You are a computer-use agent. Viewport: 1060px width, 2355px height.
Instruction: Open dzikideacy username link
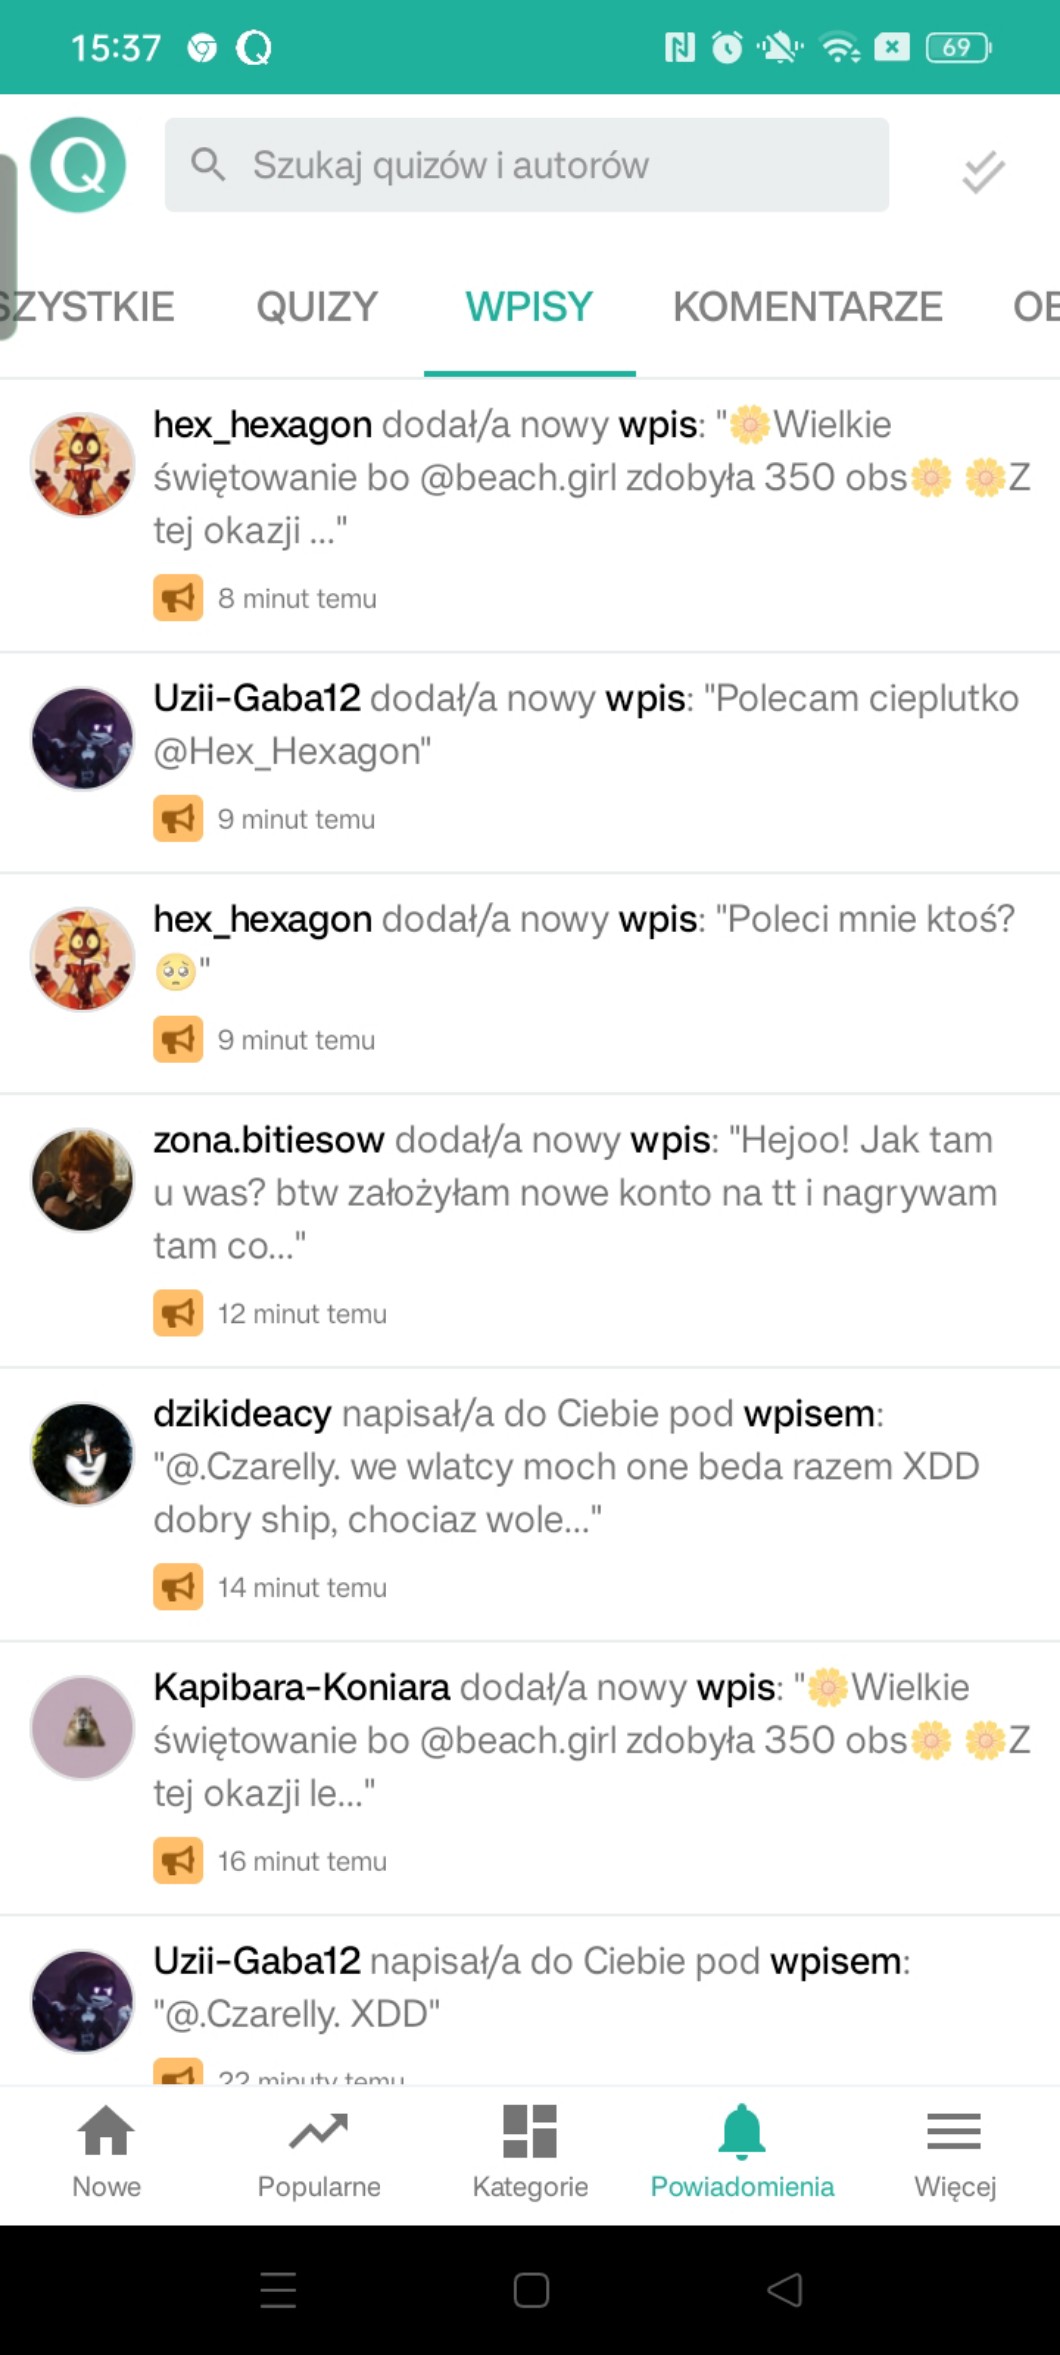pyautogui.click(x=242, y=1413)
